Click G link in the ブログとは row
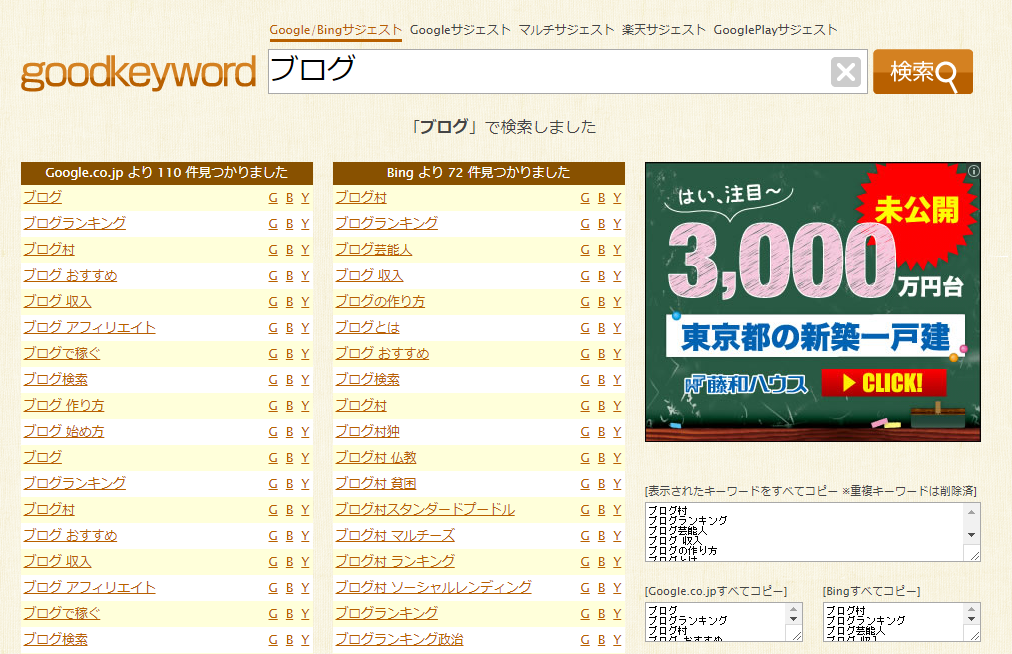1012x654 pixels. [585, 328]
